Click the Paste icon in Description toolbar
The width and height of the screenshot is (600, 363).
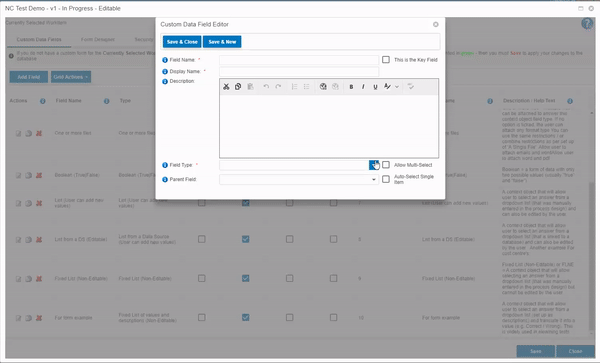click(250, 87)
